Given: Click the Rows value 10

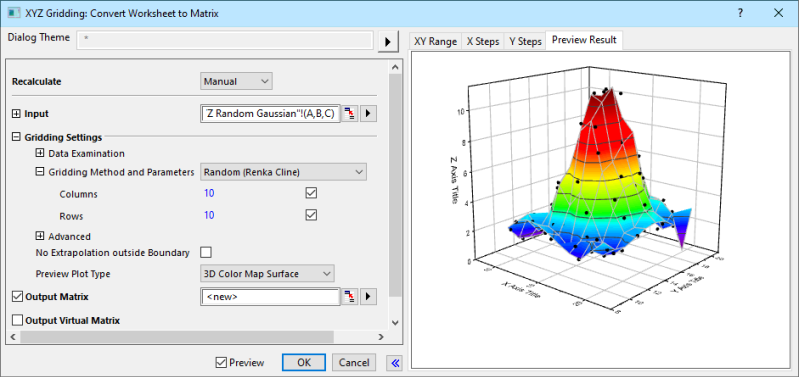Looking at the screenshot, I should 209,215.
